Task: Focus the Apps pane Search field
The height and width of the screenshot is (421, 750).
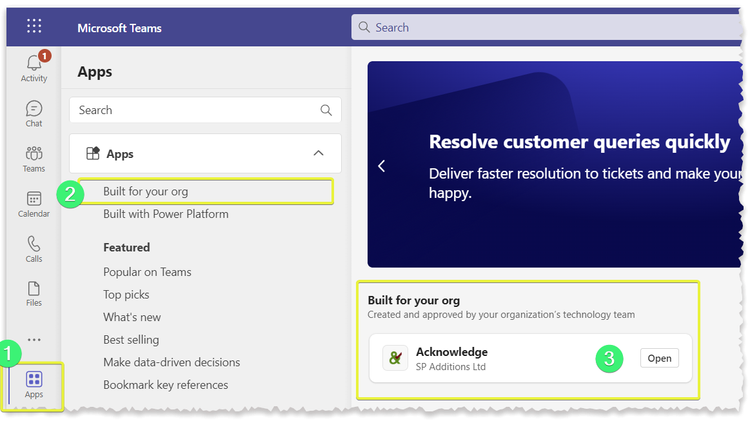Action: point(205,110)
